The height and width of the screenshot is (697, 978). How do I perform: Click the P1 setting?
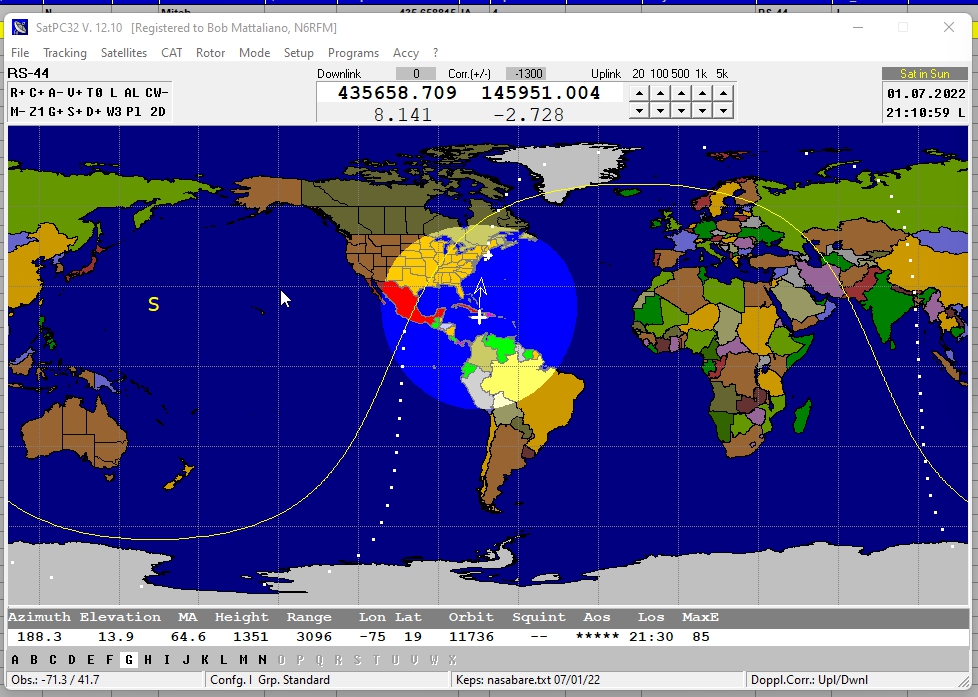(133, 112)
